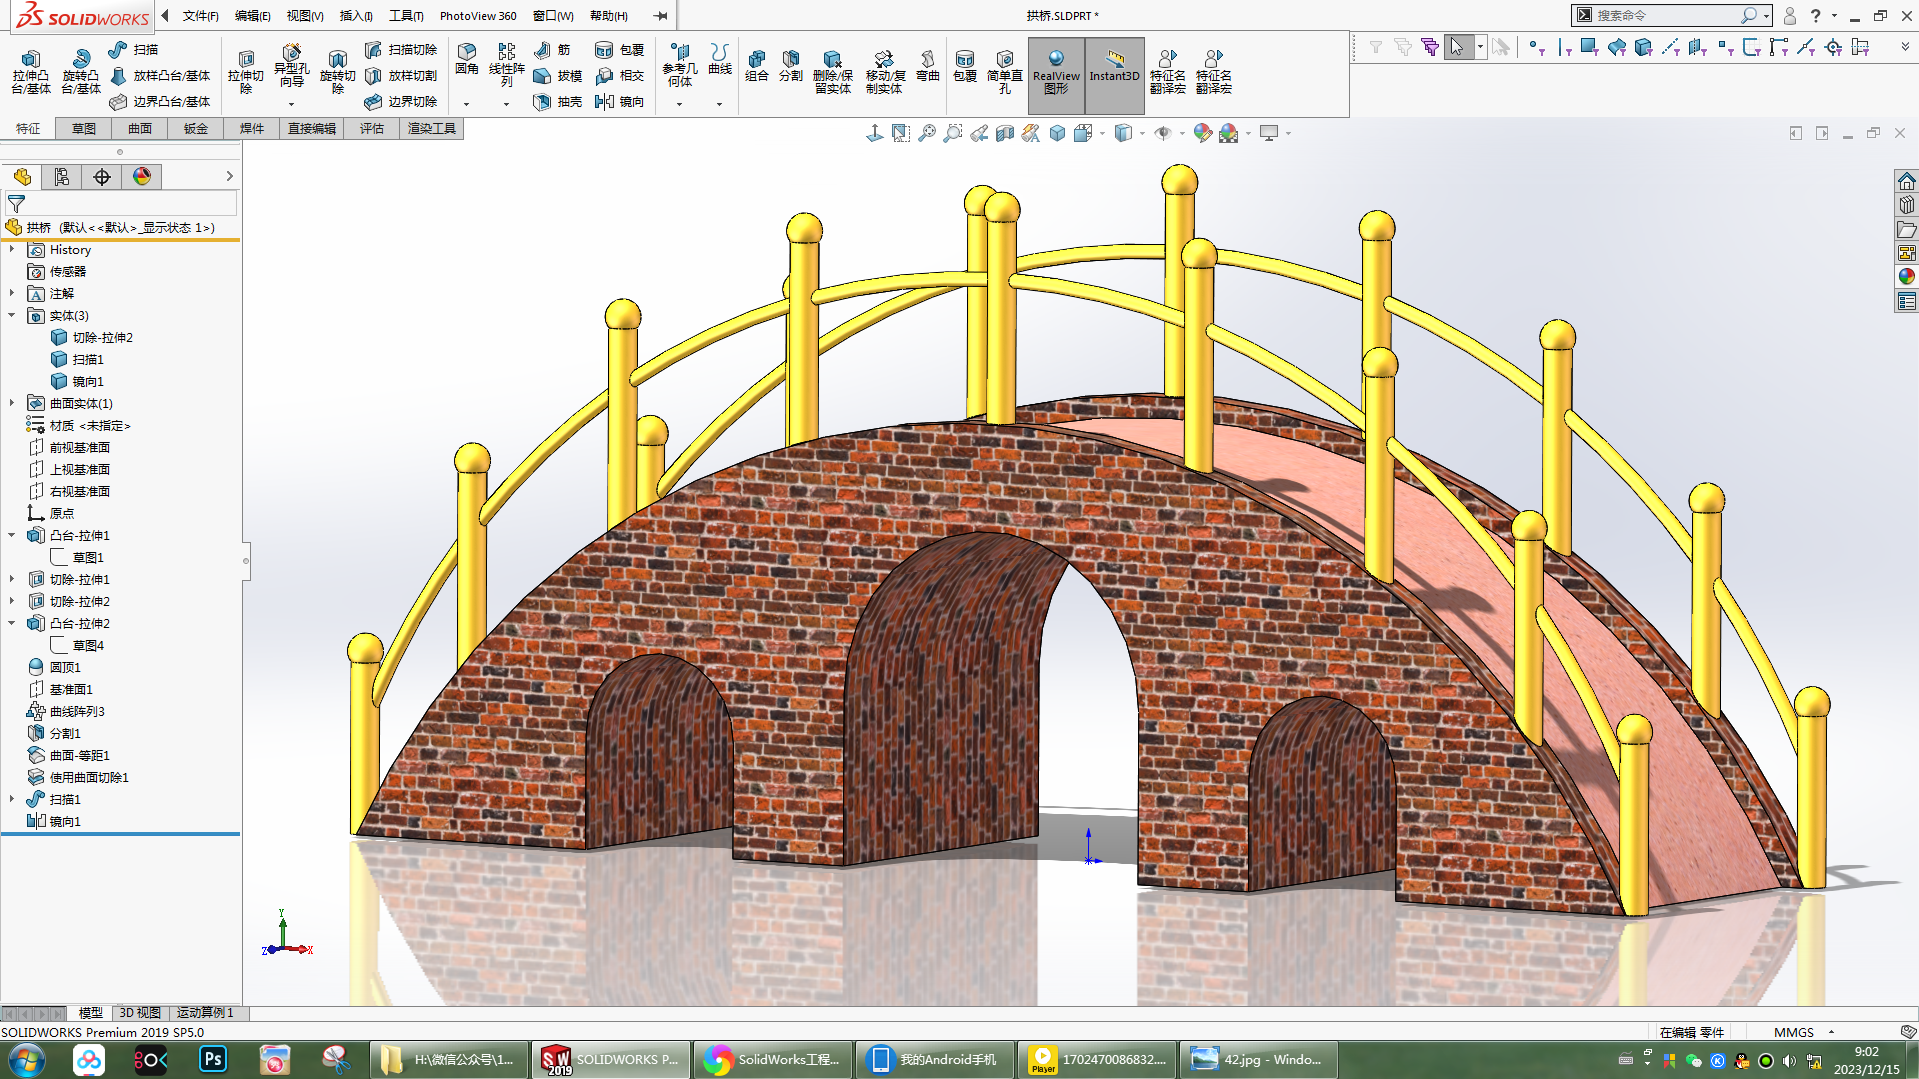
Task: Open the 3D 视图 bottom tab
Action: (140, 1013)
